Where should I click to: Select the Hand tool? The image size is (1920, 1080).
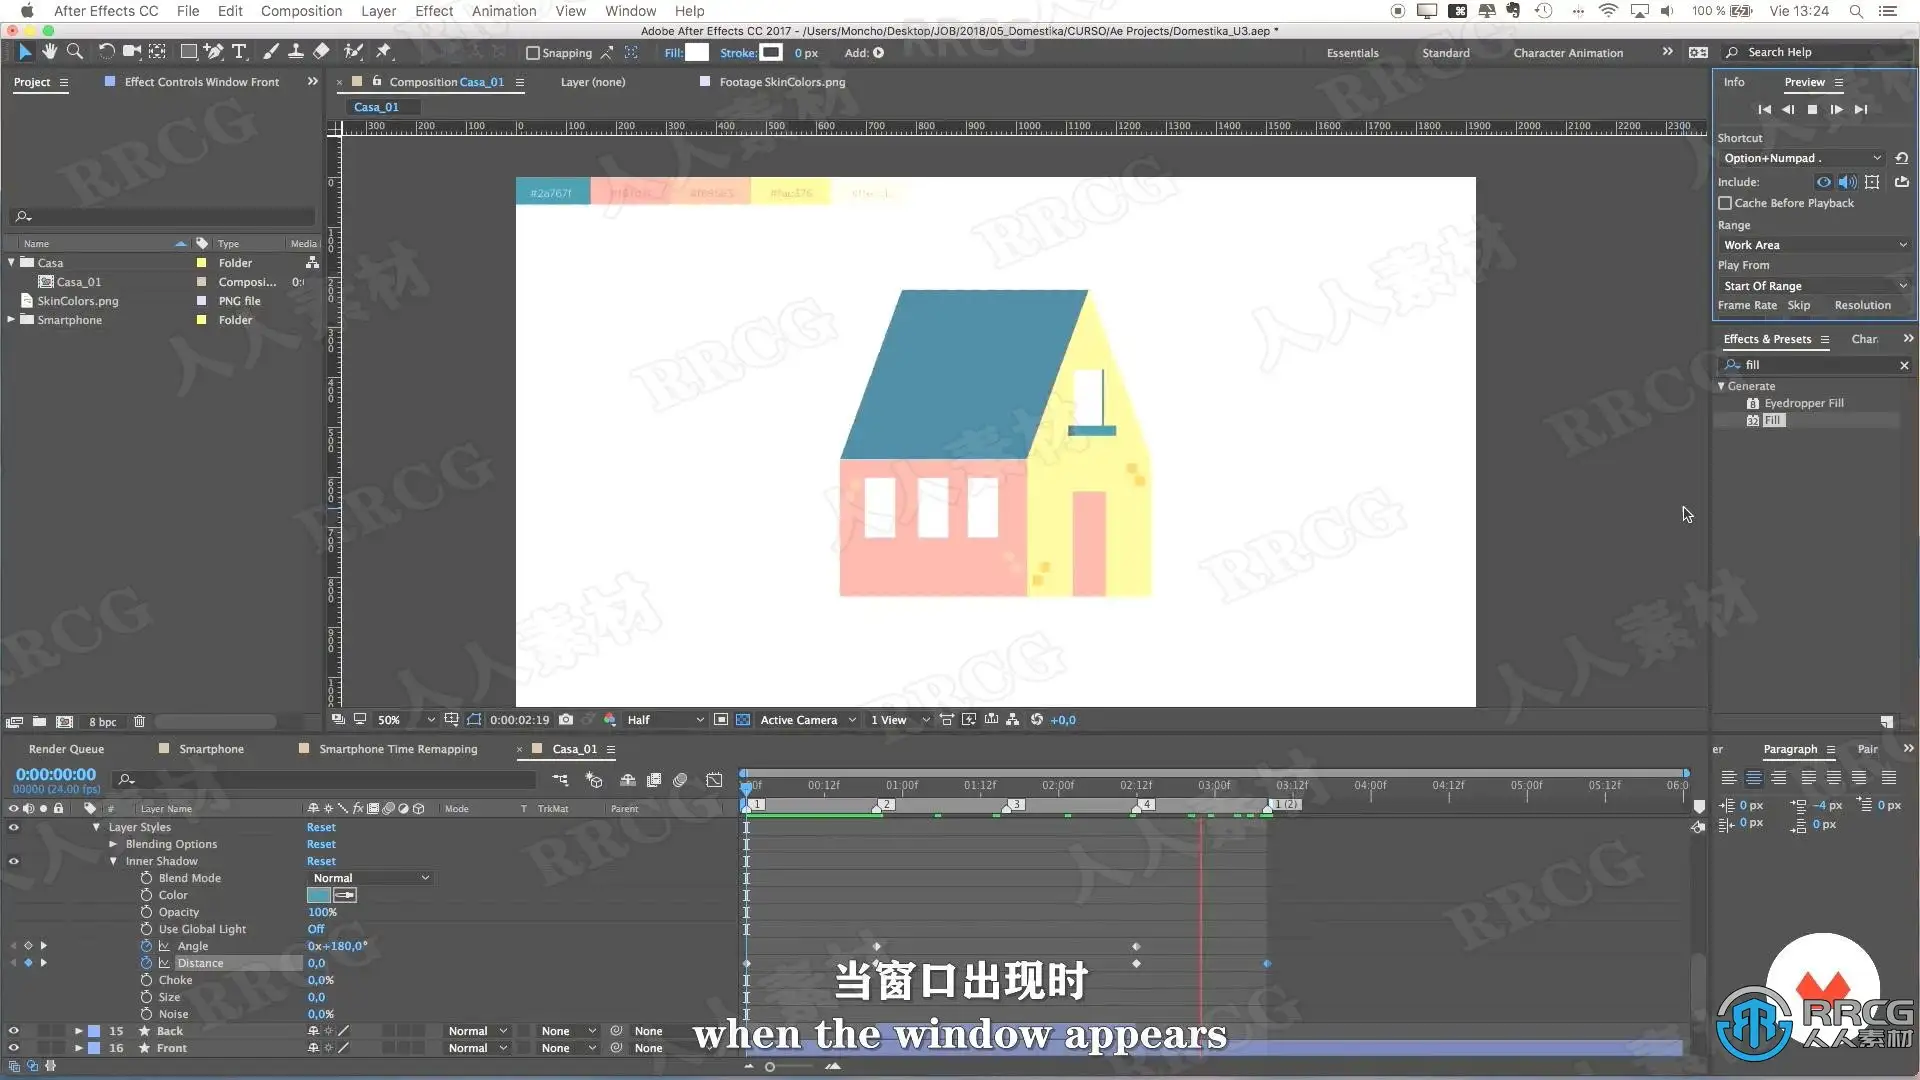pos(49,52)
